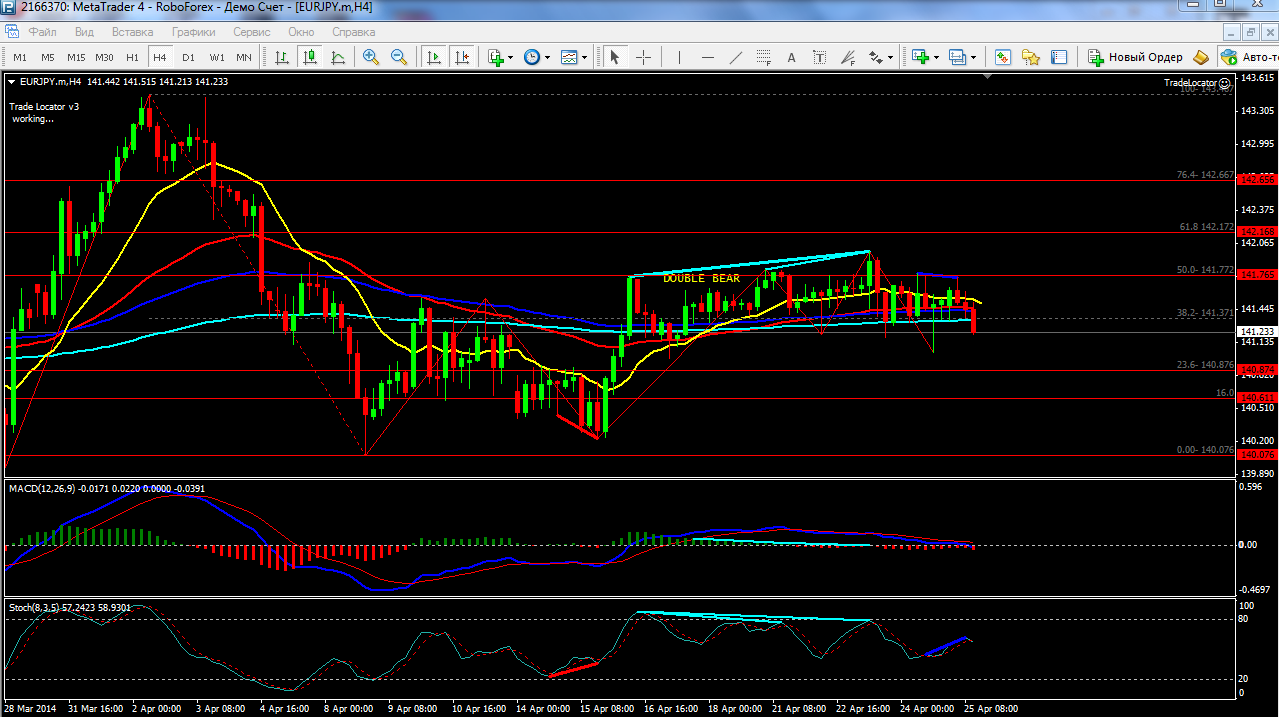
Task: Toggle chart auto scroll icon
Action: point(434,57)
